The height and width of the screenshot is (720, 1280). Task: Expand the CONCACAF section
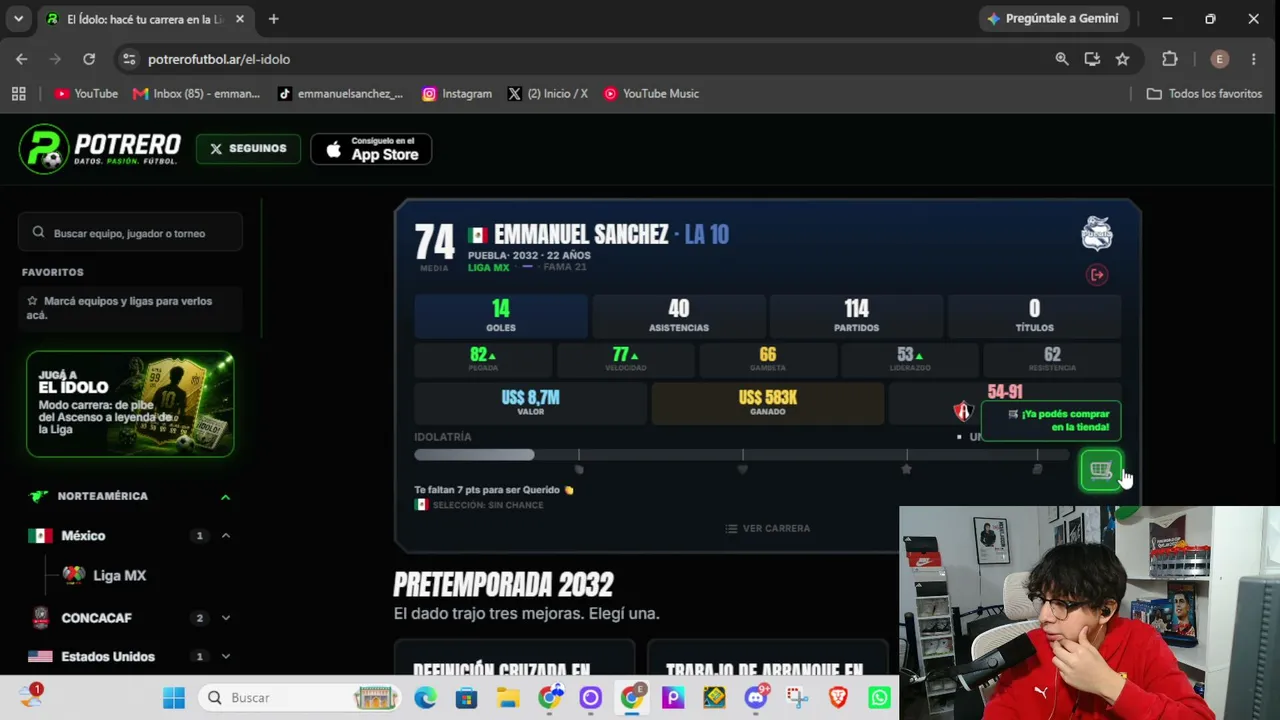[x=225, y=618]
